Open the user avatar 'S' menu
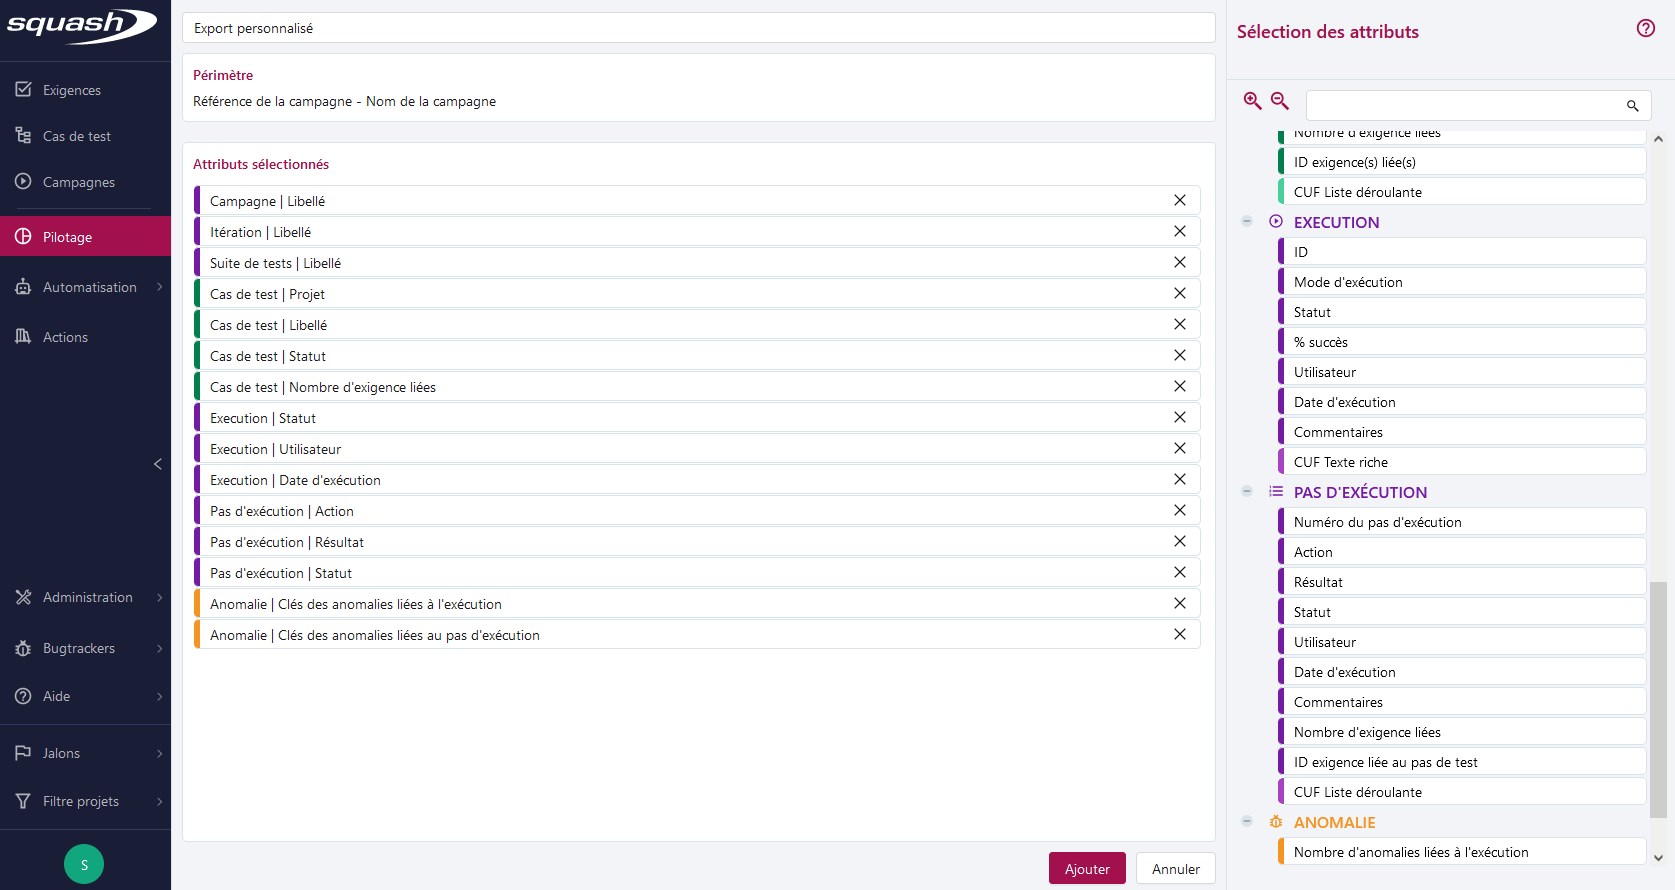Viewport: 1675px width, 890px height. pyautogui.click(x=84, y=864)
